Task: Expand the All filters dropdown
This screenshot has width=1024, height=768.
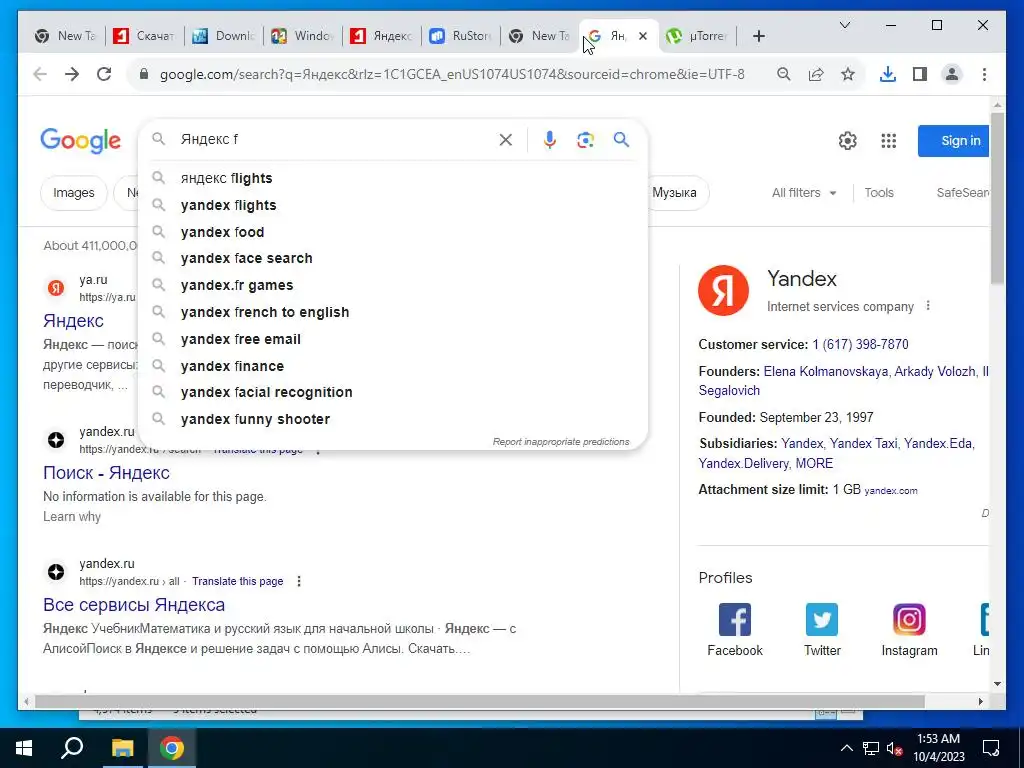Action: tap(804, 193)
